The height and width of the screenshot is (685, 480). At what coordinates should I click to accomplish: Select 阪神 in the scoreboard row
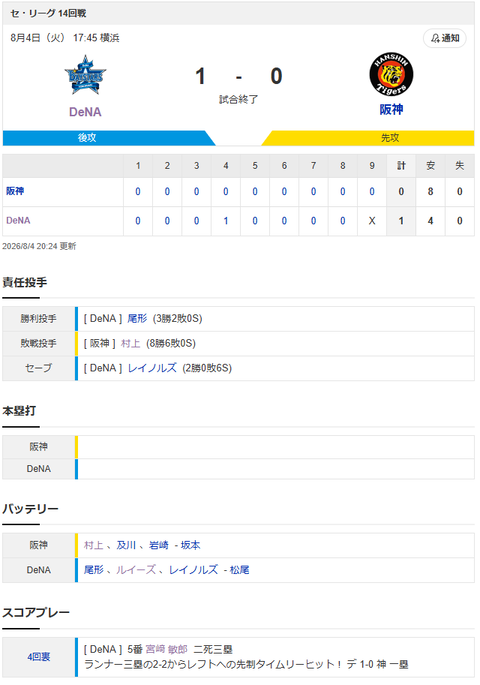point(15,191)
